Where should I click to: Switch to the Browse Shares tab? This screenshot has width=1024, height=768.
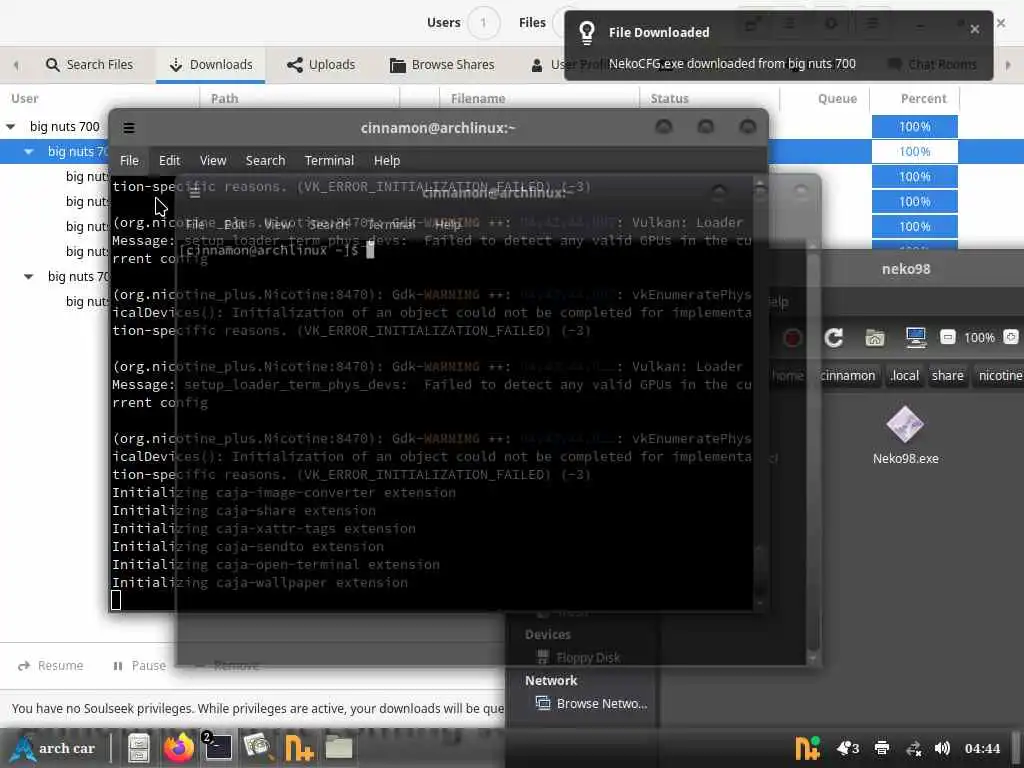pyautogui.click(x=442, y=65)
